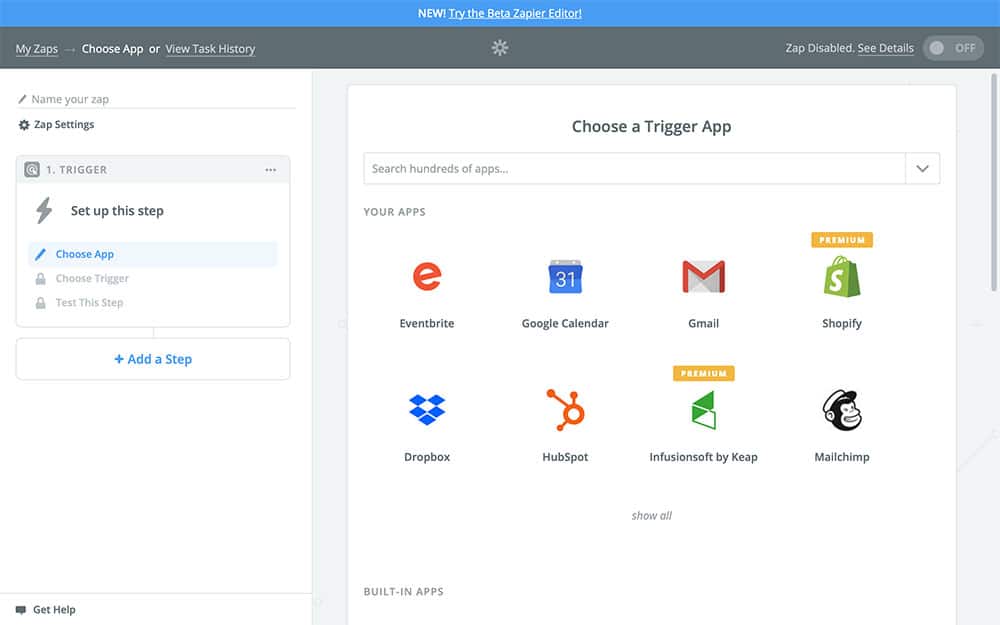Viewport: 1000px width, 625px height.
Task: Click the Search hundreds of apps field
Action: 634,169
